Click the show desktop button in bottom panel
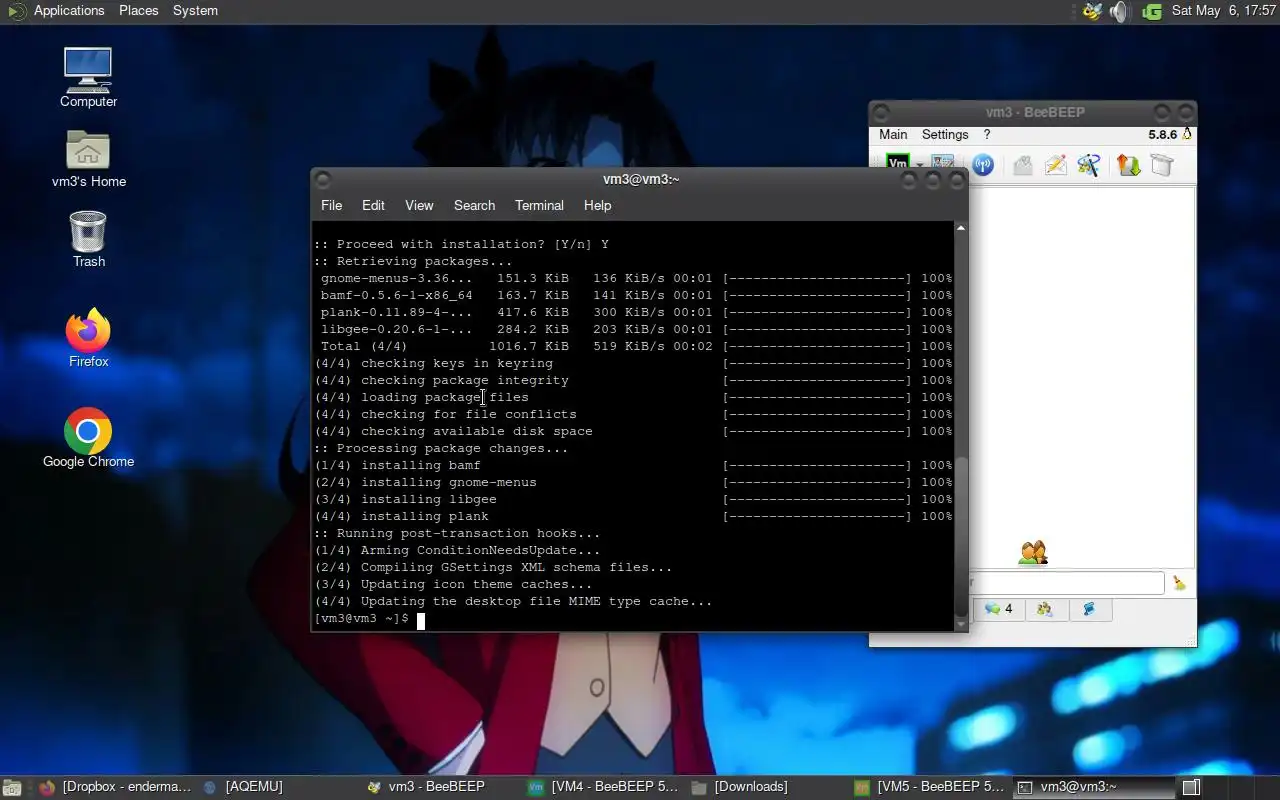The width and height of the screenshot is (1280, 800). click(11, 787)
